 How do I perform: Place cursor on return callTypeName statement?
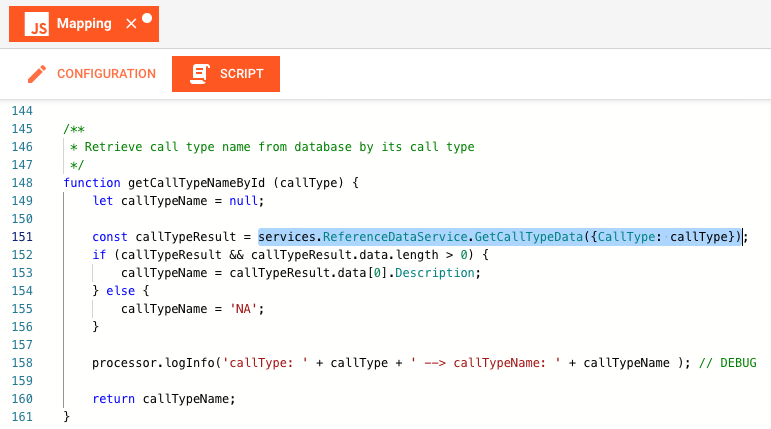(x=164, y=398)
